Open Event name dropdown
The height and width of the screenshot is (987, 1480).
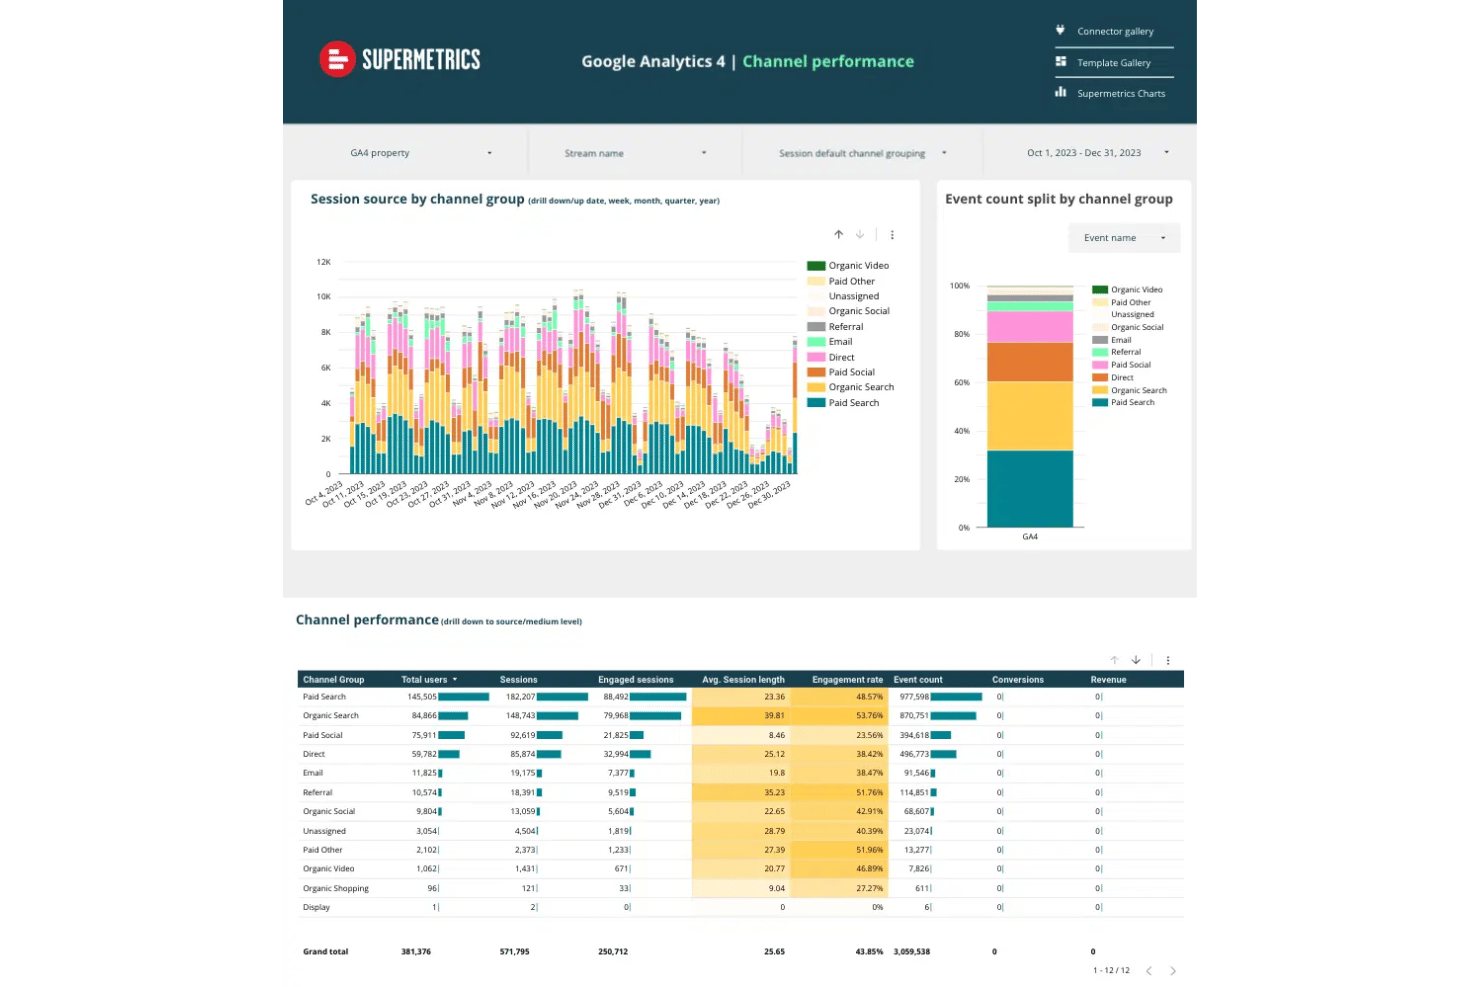pos(1124,238)
